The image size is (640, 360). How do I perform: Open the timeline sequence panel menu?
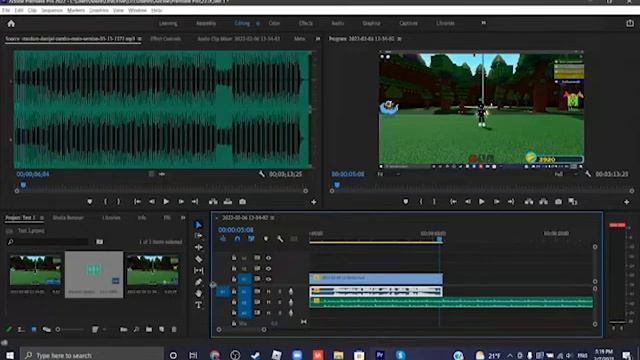click(x=272, y=218)
